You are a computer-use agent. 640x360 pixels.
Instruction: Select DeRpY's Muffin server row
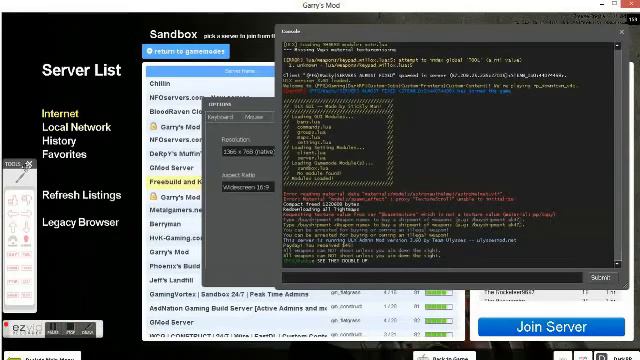click(174, 153)
